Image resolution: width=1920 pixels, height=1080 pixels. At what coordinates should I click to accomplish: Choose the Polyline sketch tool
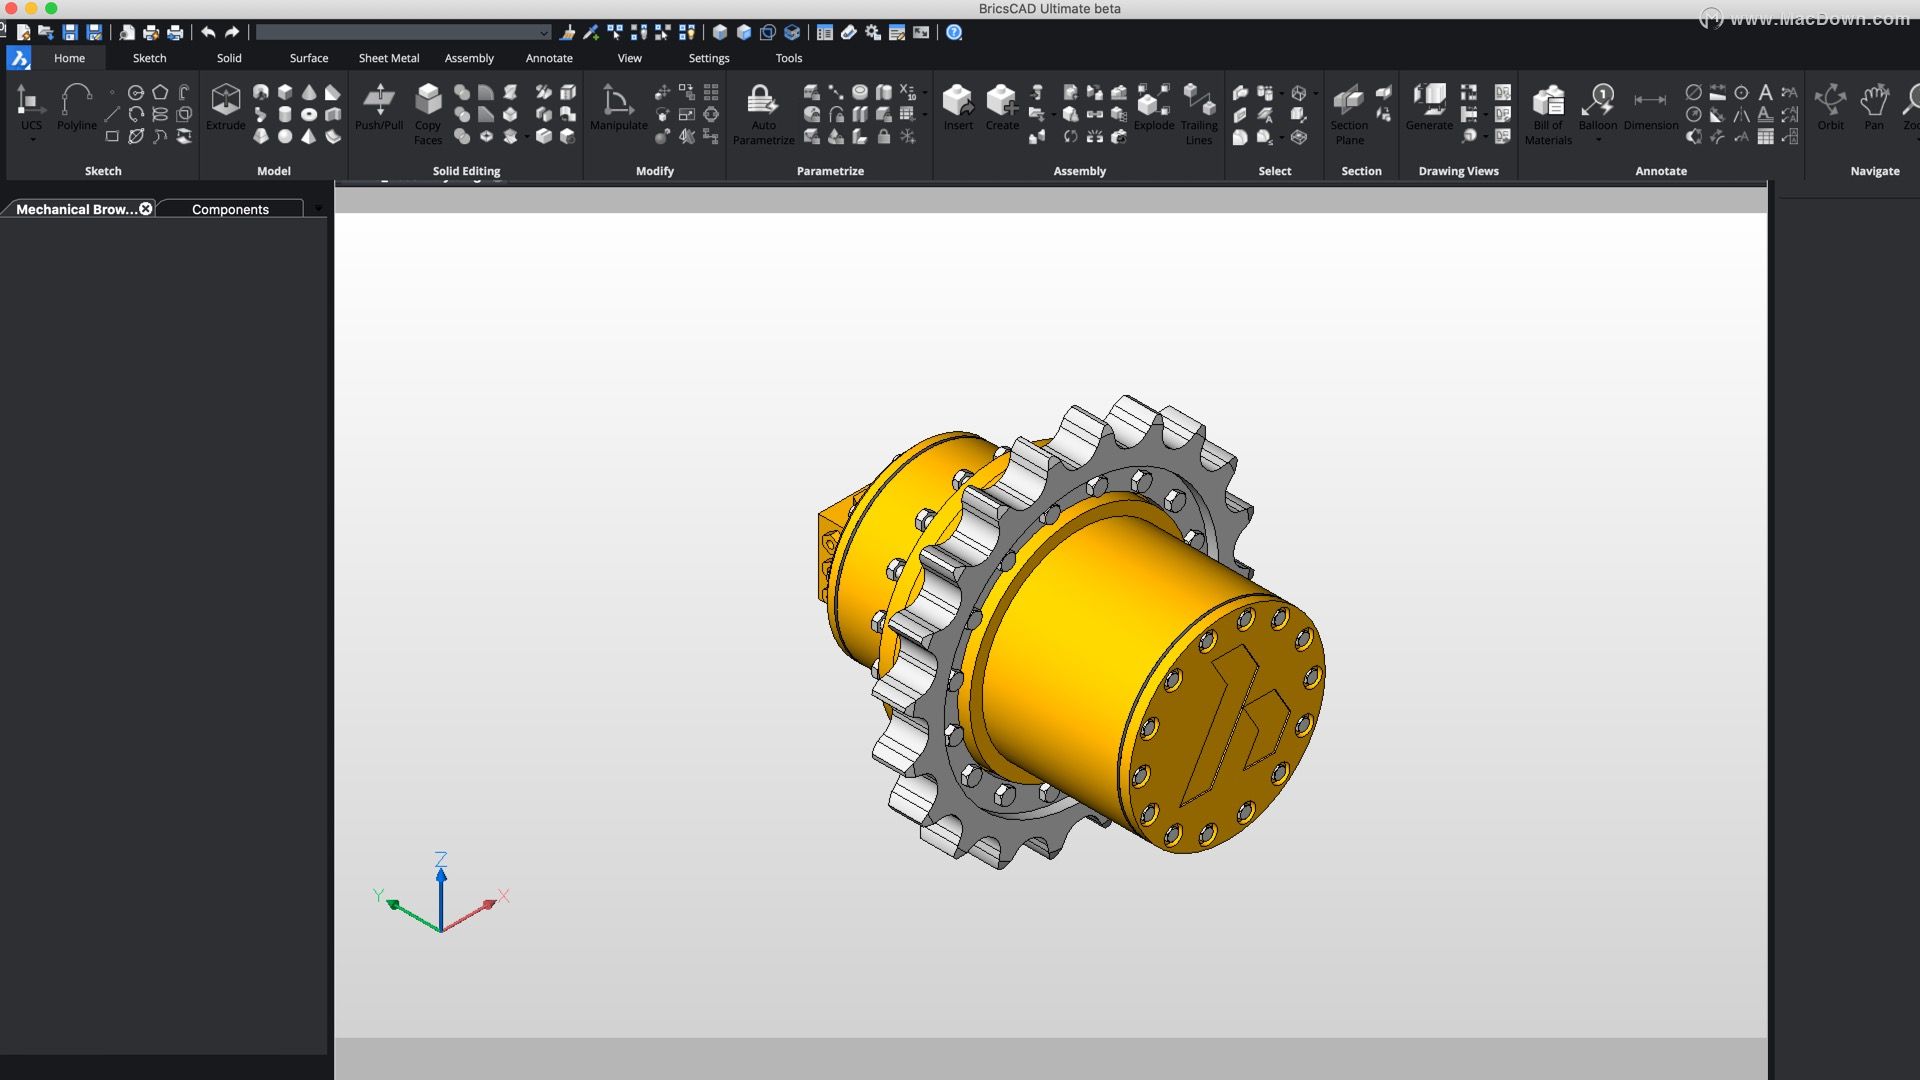(77, 106)
